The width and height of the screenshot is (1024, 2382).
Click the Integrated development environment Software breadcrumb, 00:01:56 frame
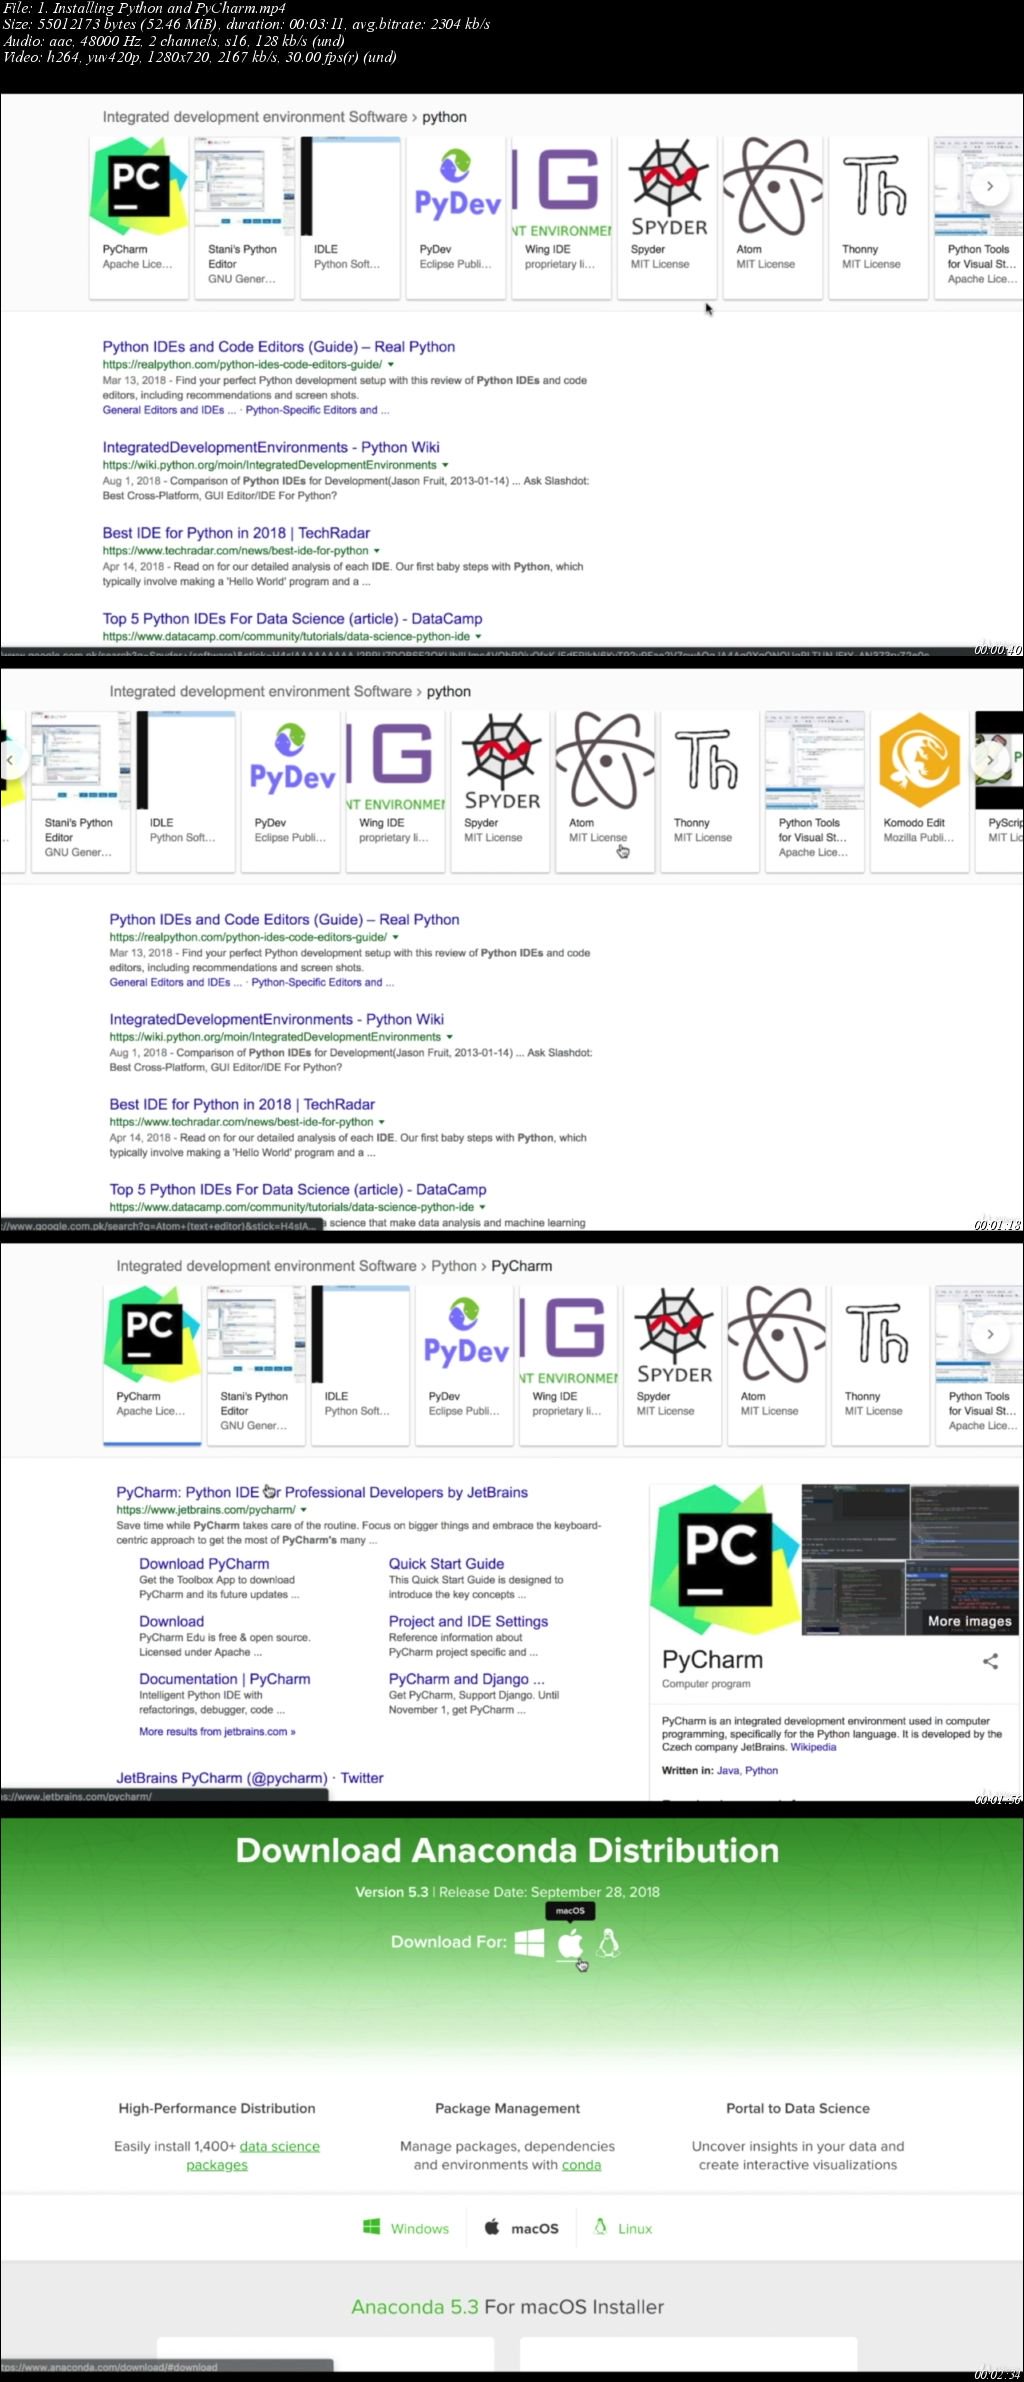(x=266, y=1266)
